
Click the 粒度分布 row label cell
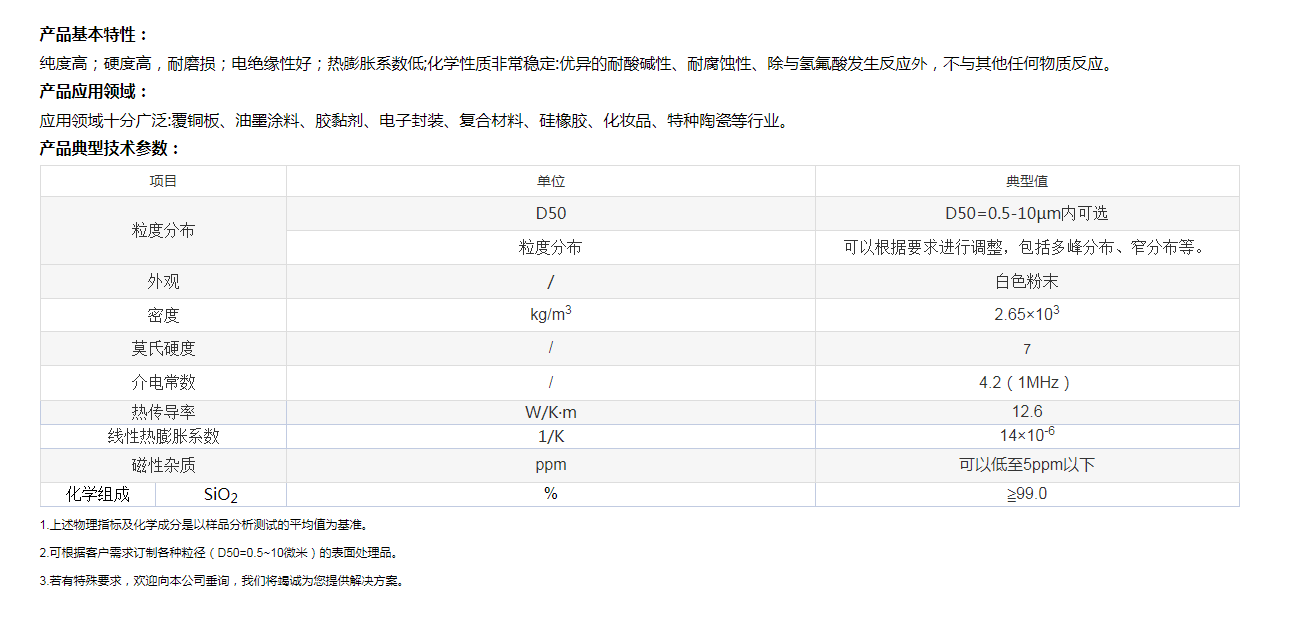click(x=163, y=230)
